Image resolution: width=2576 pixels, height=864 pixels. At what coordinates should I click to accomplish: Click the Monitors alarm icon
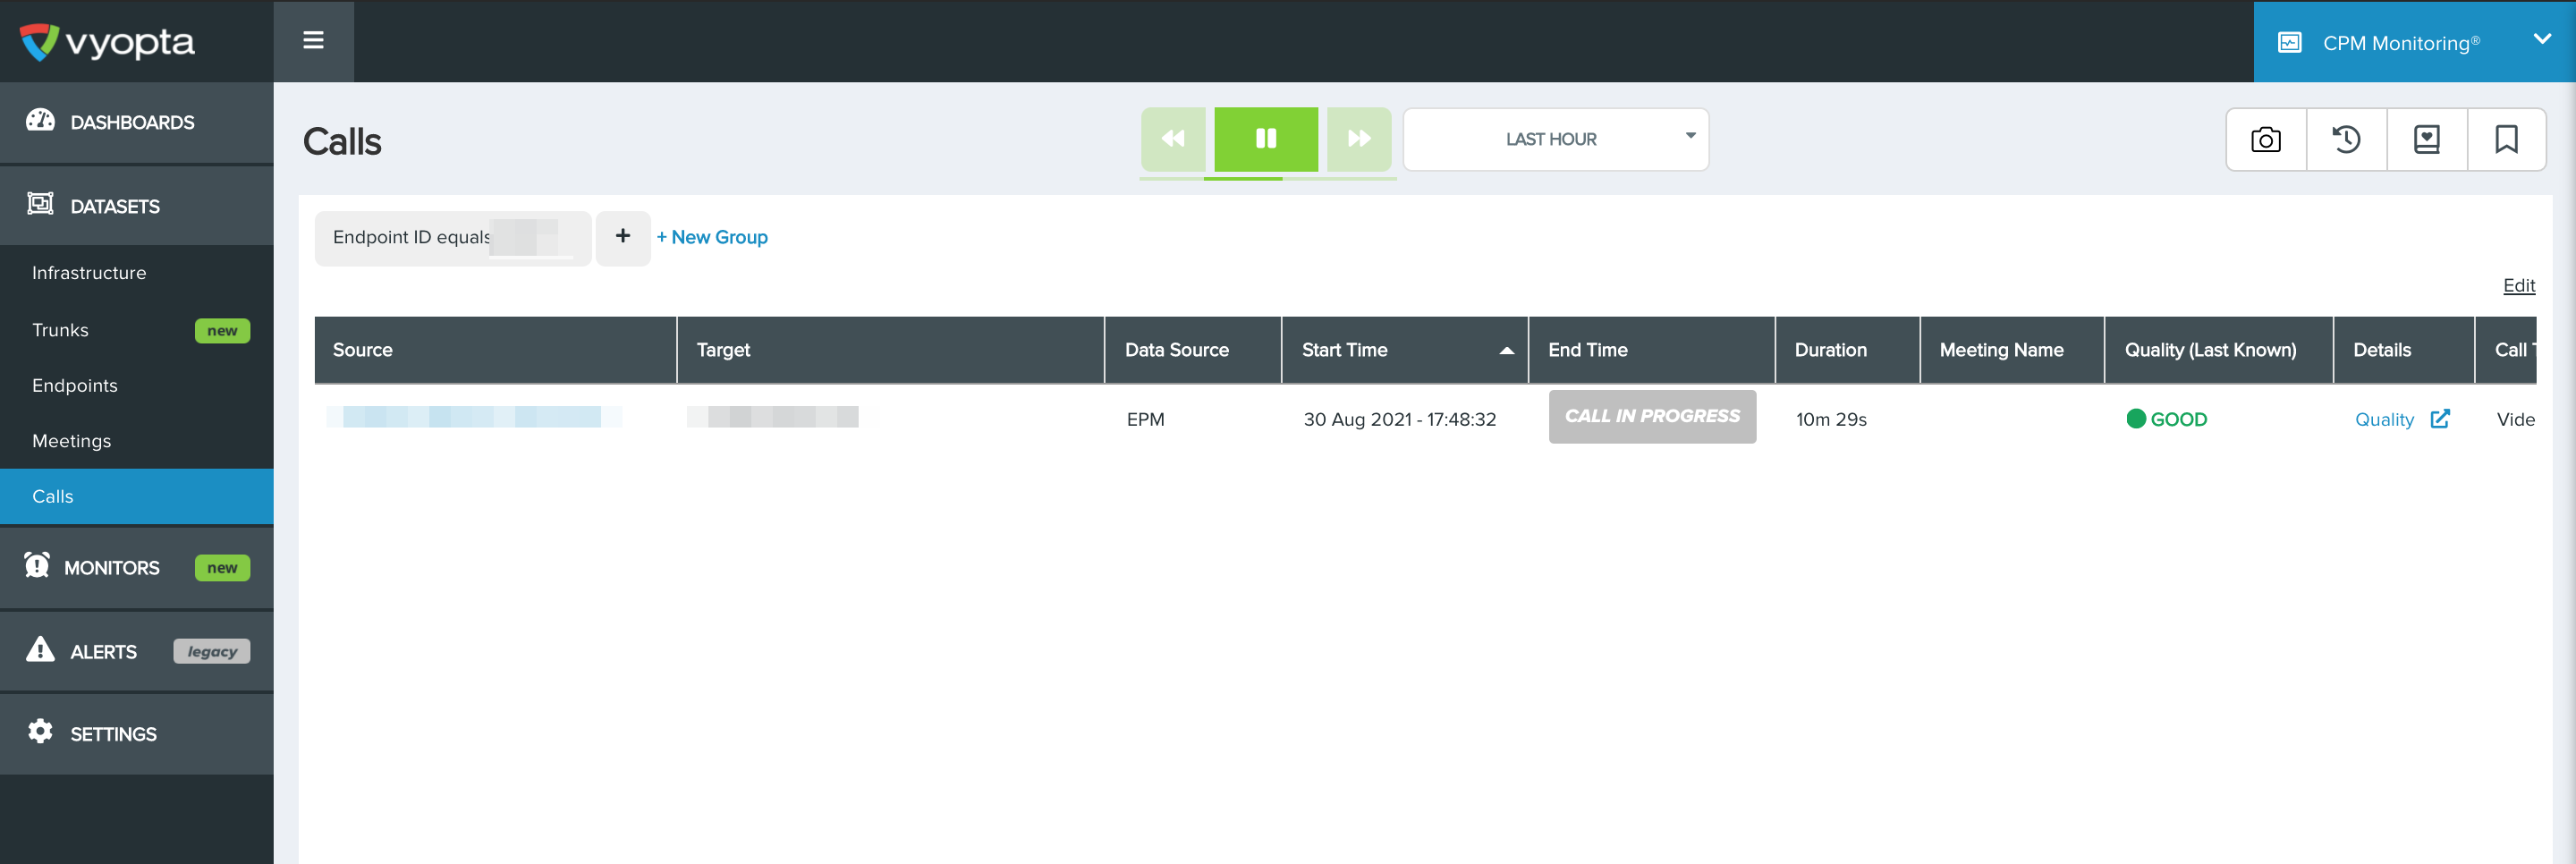37,565
